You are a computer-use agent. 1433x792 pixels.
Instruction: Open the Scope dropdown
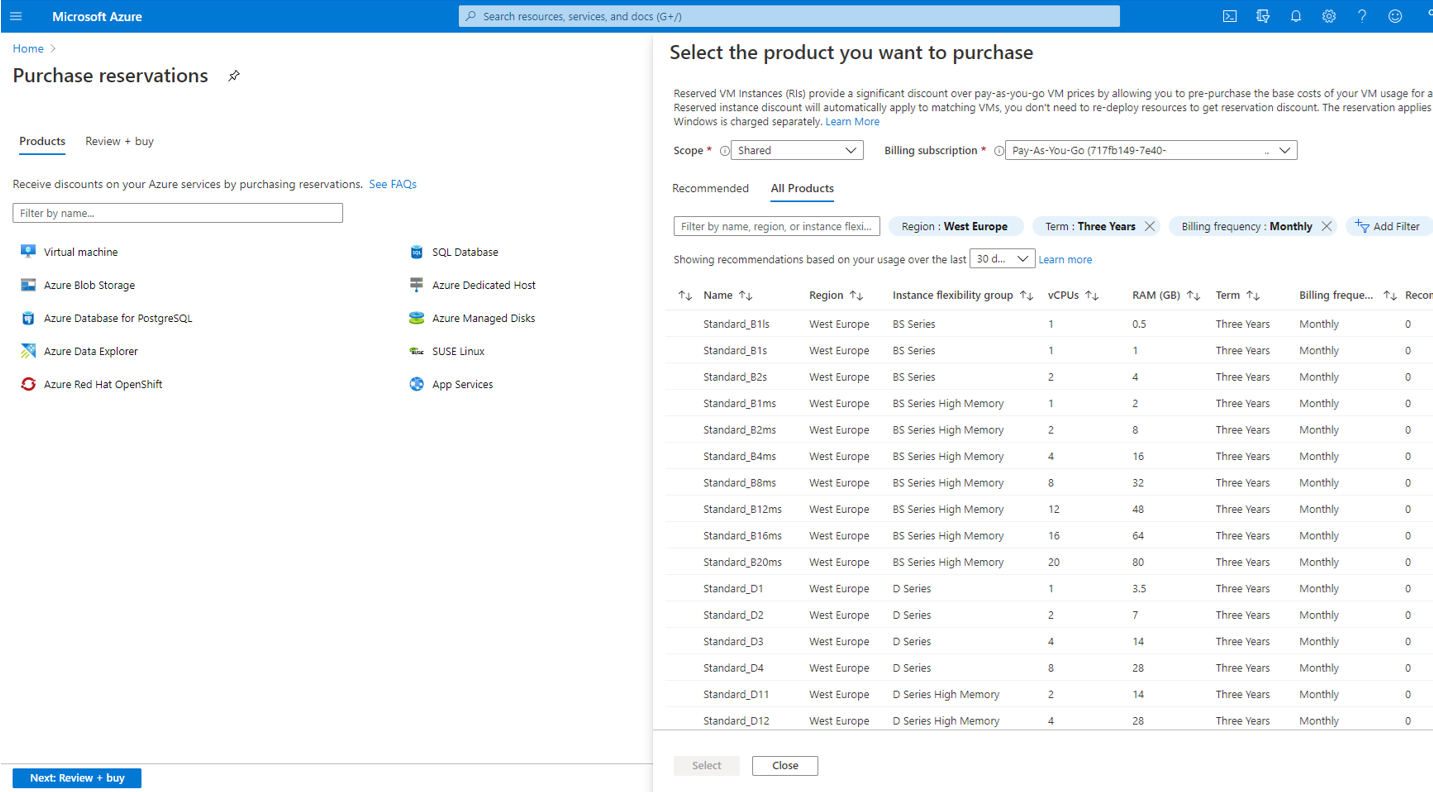click(797, 150)
